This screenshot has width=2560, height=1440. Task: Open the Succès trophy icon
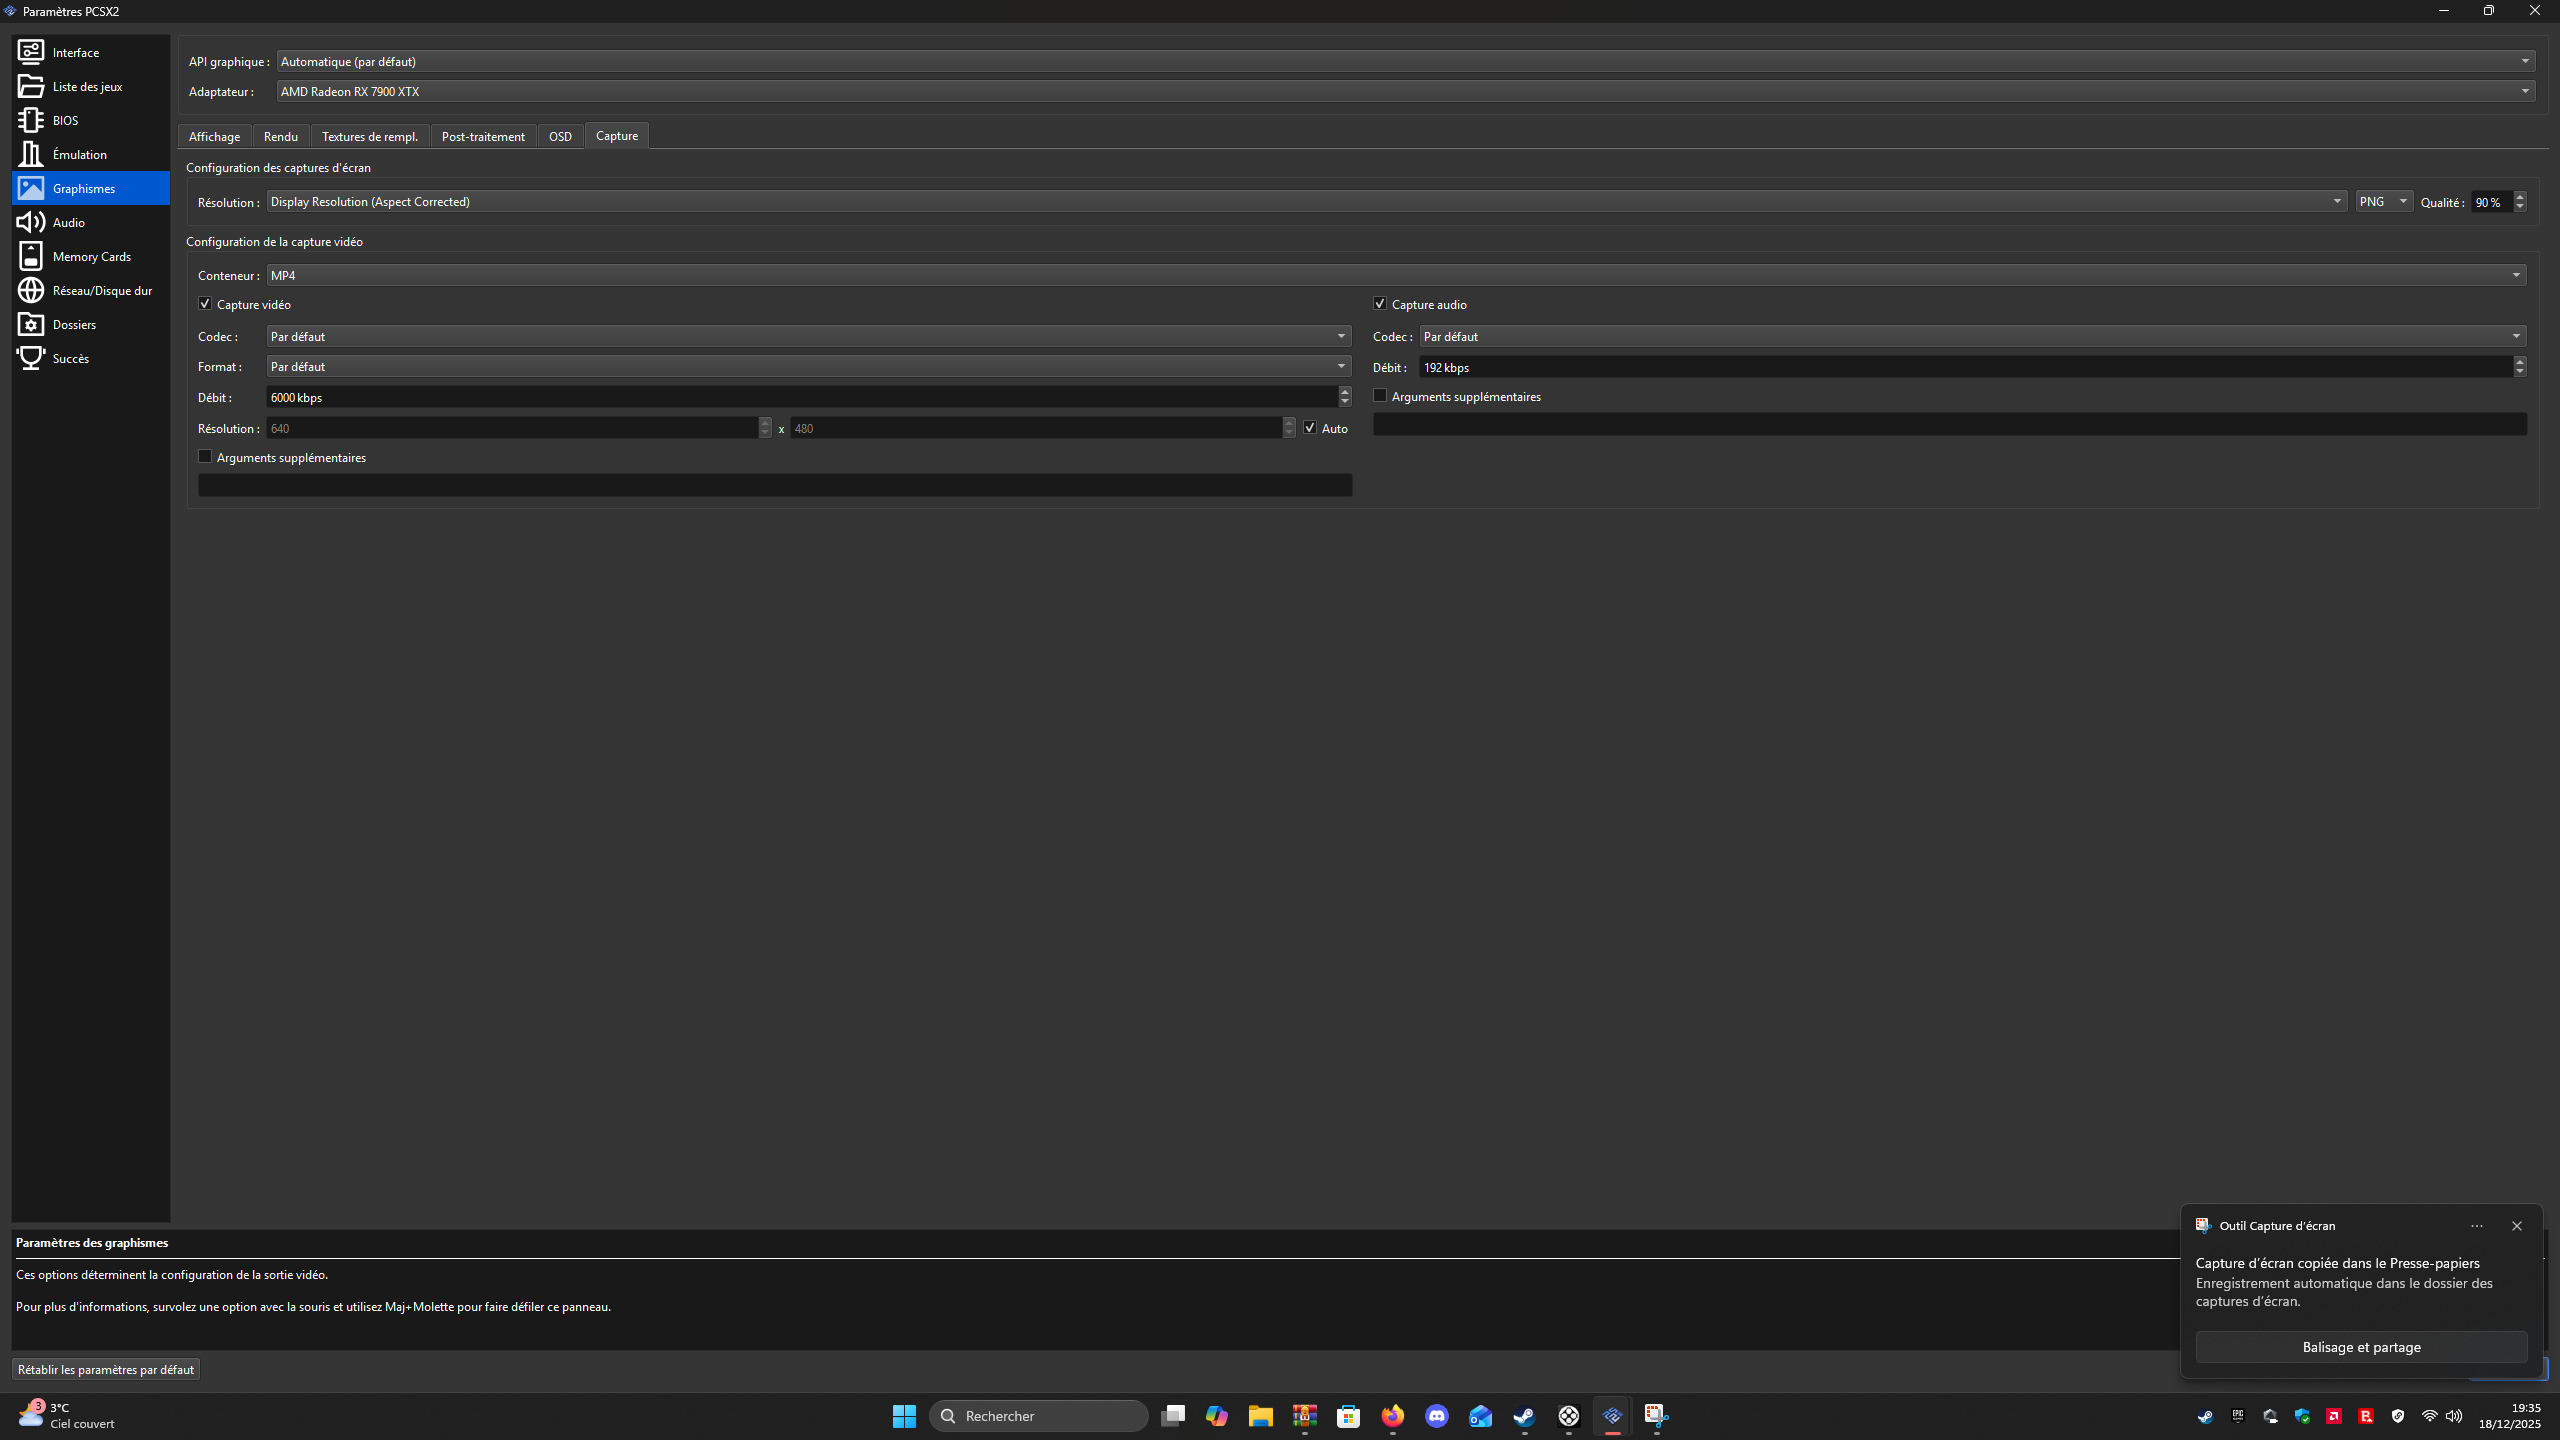click(x=31, y=358)
